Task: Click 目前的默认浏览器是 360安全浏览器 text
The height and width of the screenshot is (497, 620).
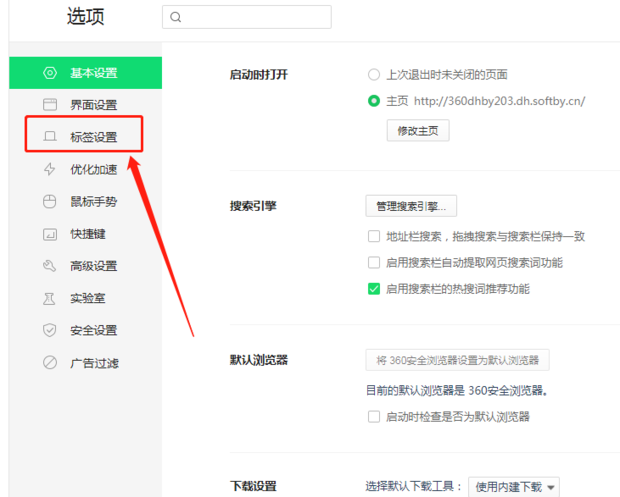Action: 457,391
